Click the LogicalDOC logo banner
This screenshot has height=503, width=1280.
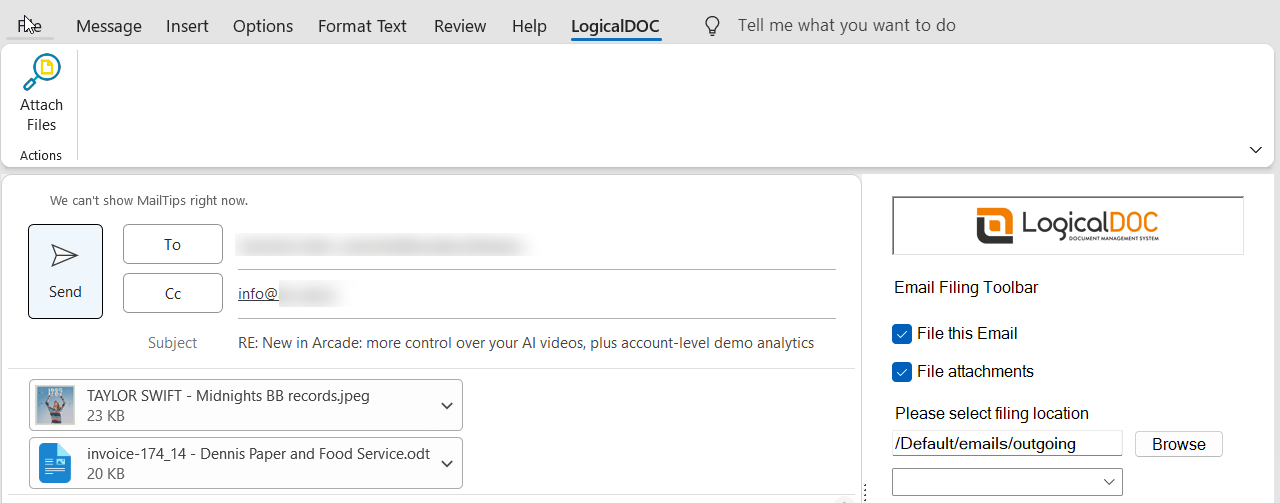click(x=1068, y=225)
